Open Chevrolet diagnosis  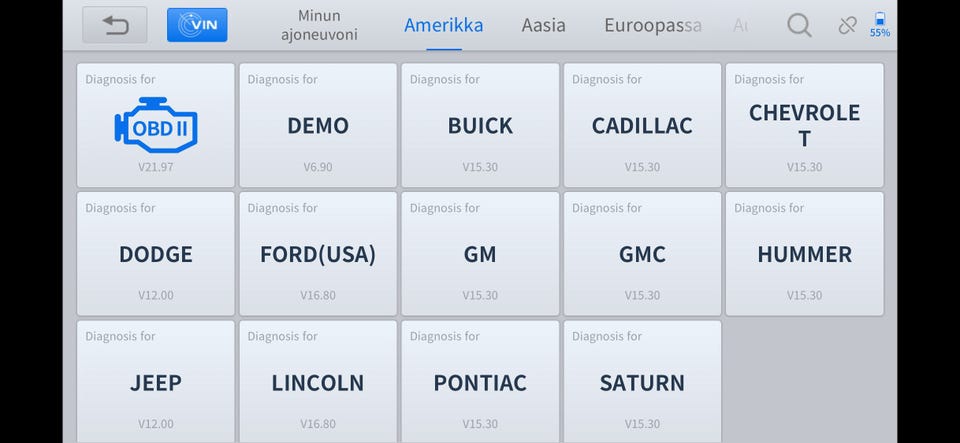tap(804, 126)
